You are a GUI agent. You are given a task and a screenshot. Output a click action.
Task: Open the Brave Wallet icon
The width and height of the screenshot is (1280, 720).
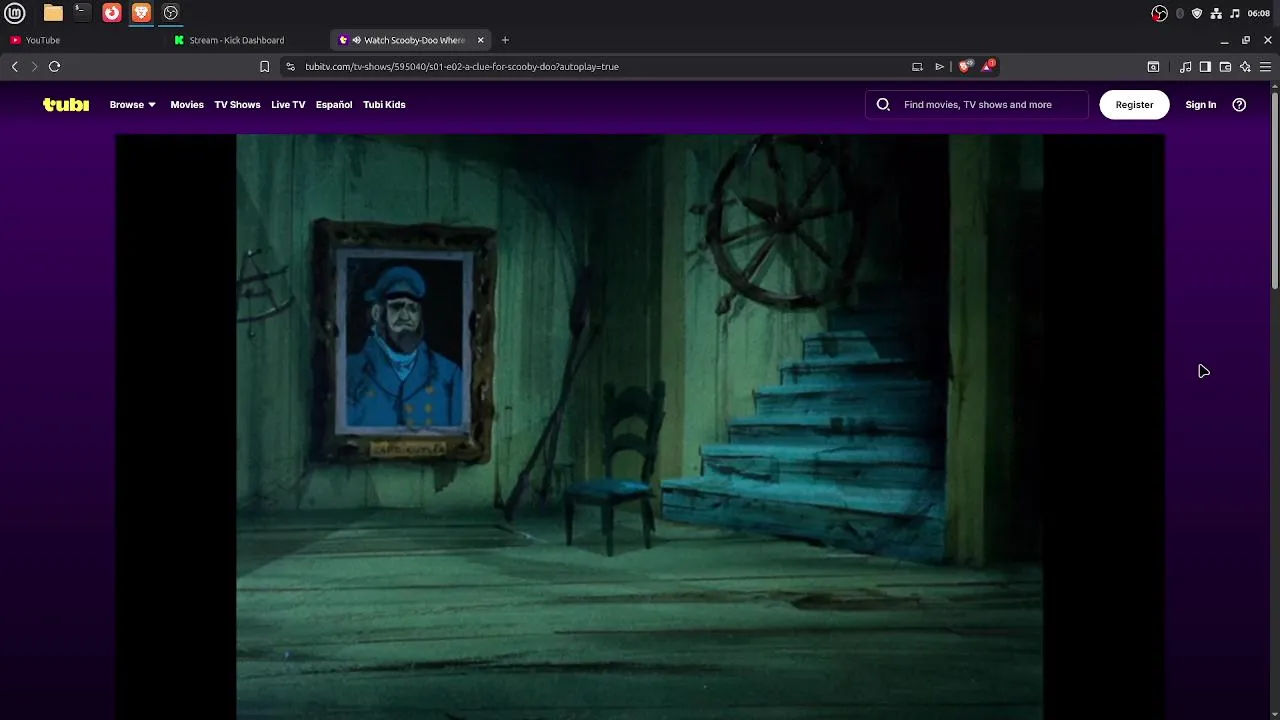1225,67
